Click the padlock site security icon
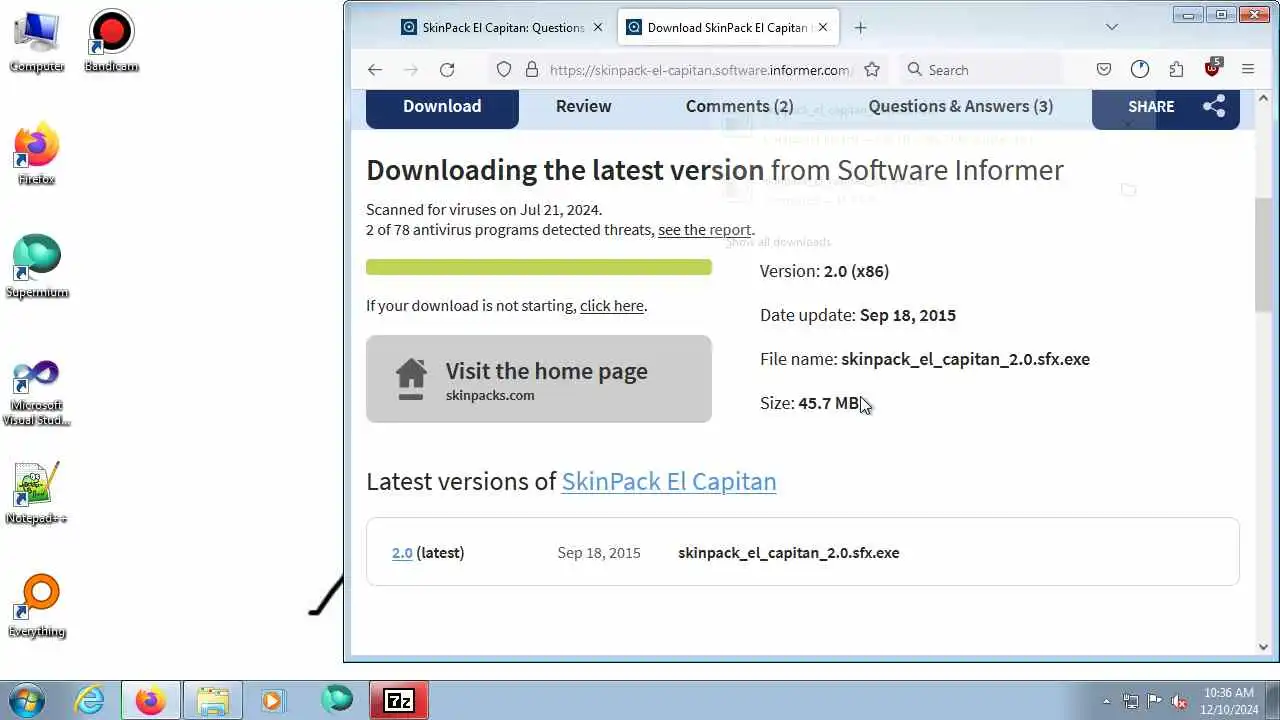The width and height of the screenshot is (1280, 720). click(x=532, y=69)
